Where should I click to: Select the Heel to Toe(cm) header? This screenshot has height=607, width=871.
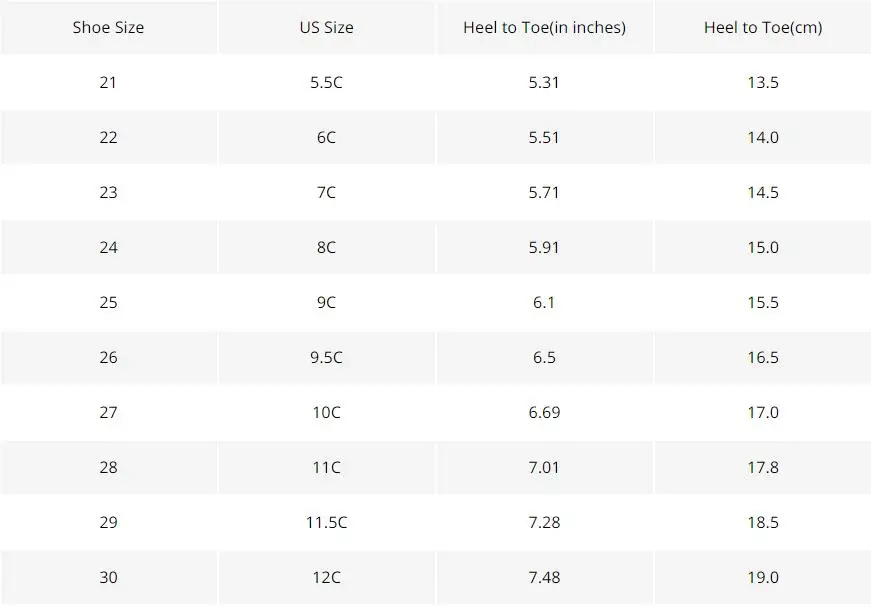(763, 27)
